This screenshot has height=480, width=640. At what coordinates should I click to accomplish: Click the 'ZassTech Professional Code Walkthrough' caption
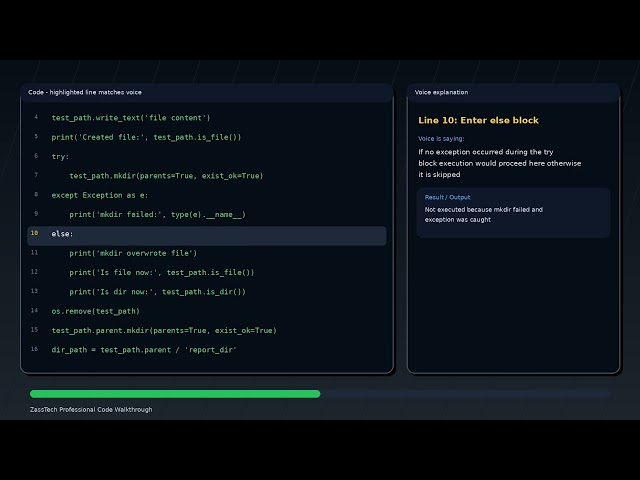pyautogui.click(x=91, y=409)
